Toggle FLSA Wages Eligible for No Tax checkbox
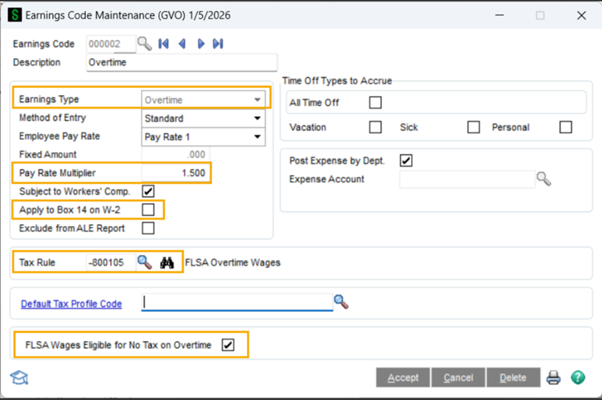 (x=228, y=346)
